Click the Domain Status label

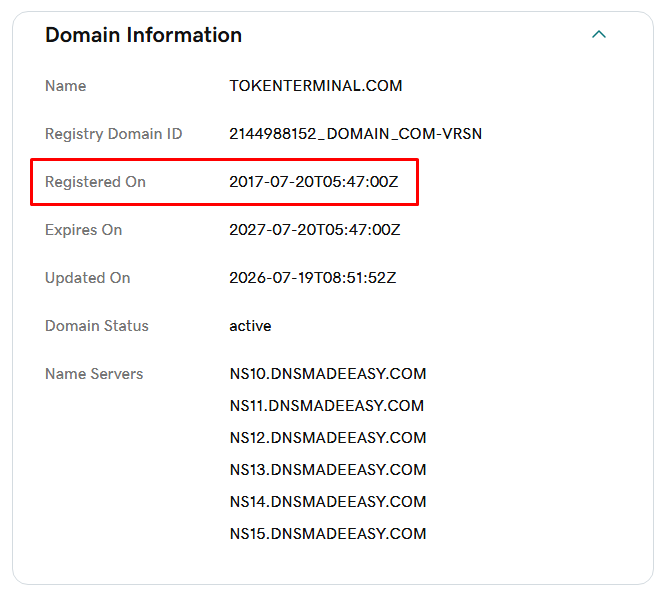[x=97, y=326]
